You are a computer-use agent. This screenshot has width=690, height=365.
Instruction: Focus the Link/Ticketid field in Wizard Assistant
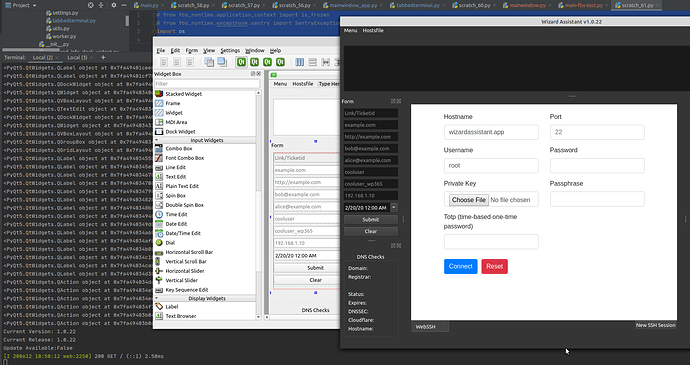371,113
